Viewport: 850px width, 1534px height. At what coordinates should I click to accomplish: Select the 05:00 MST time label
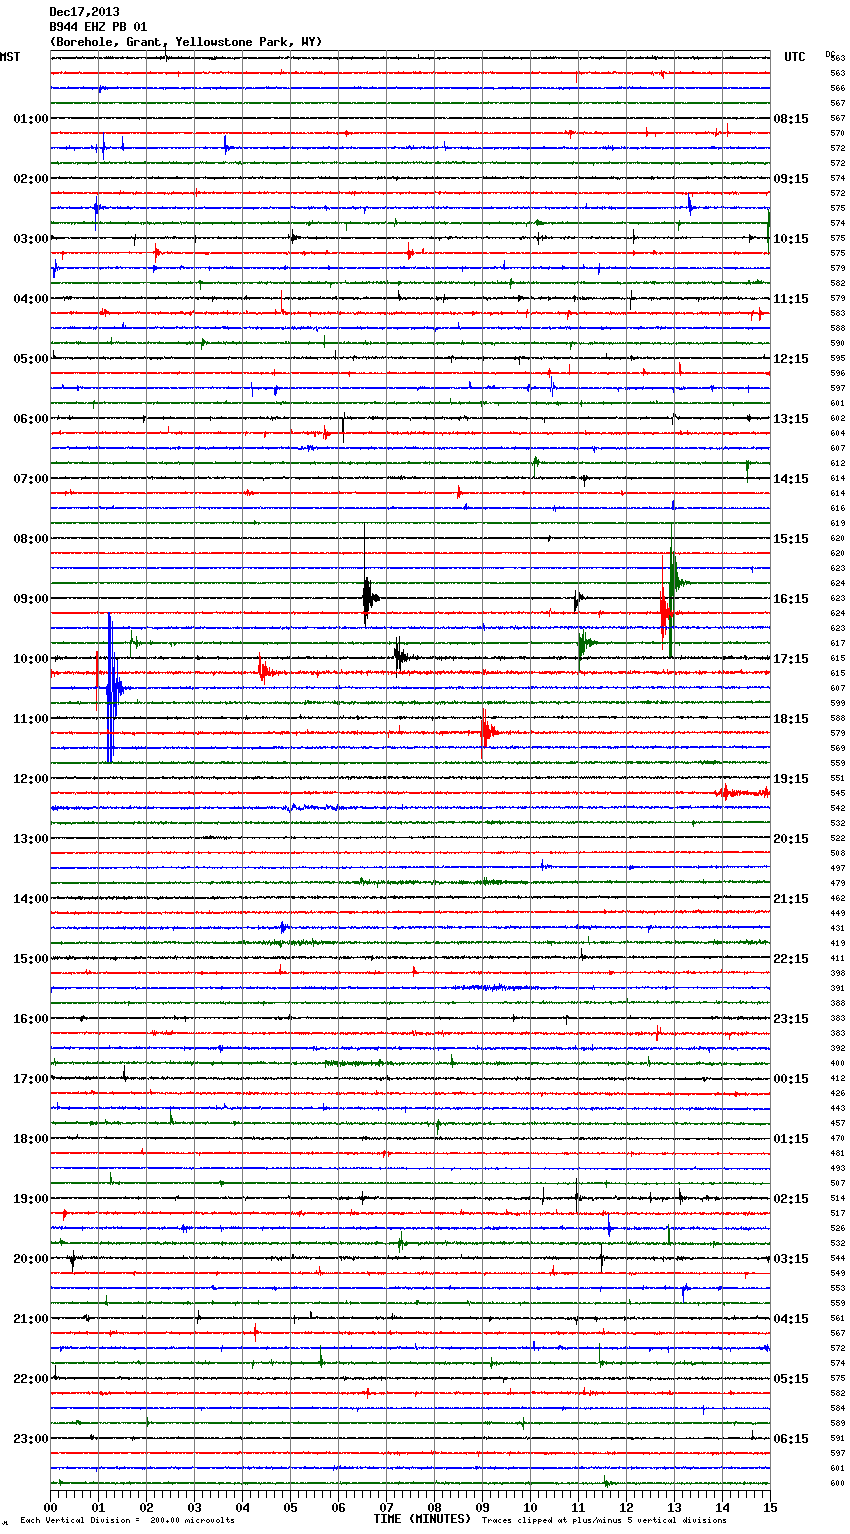[x=31, y=359]
